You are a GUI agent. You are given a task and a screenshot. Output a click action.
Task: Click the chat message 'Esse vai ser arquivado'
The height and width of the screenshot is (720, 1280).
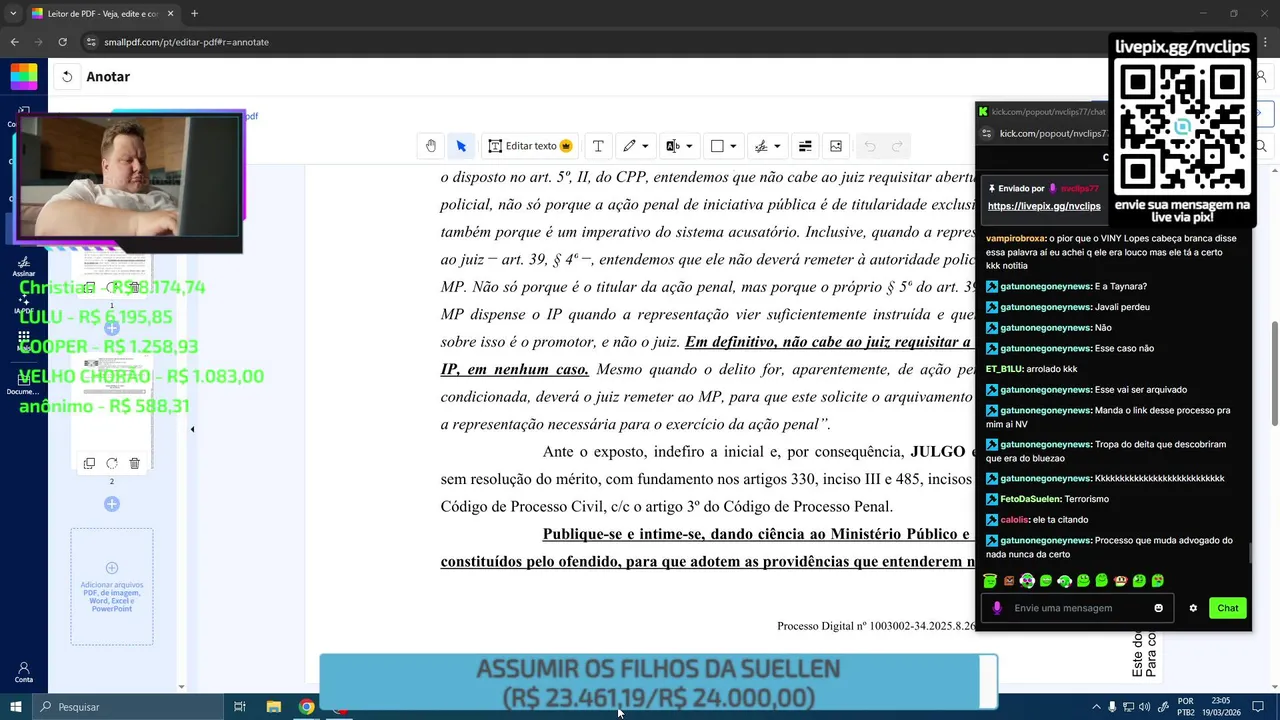[x=1141, y=390]
